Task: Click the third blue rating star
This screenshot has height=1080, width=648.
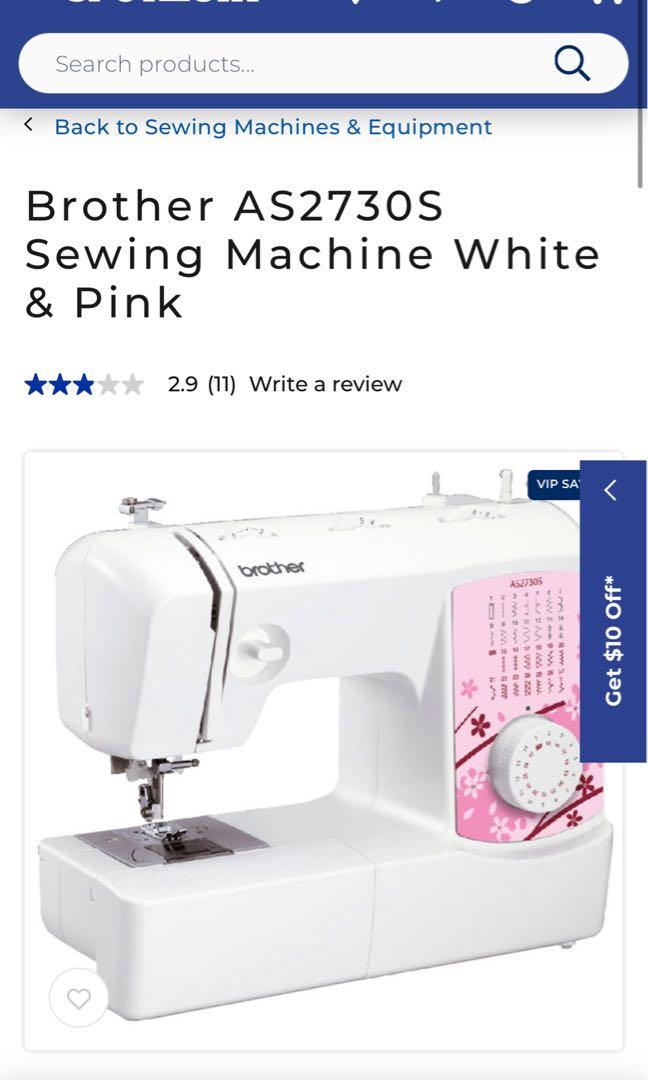Action: tap(84, 384)
